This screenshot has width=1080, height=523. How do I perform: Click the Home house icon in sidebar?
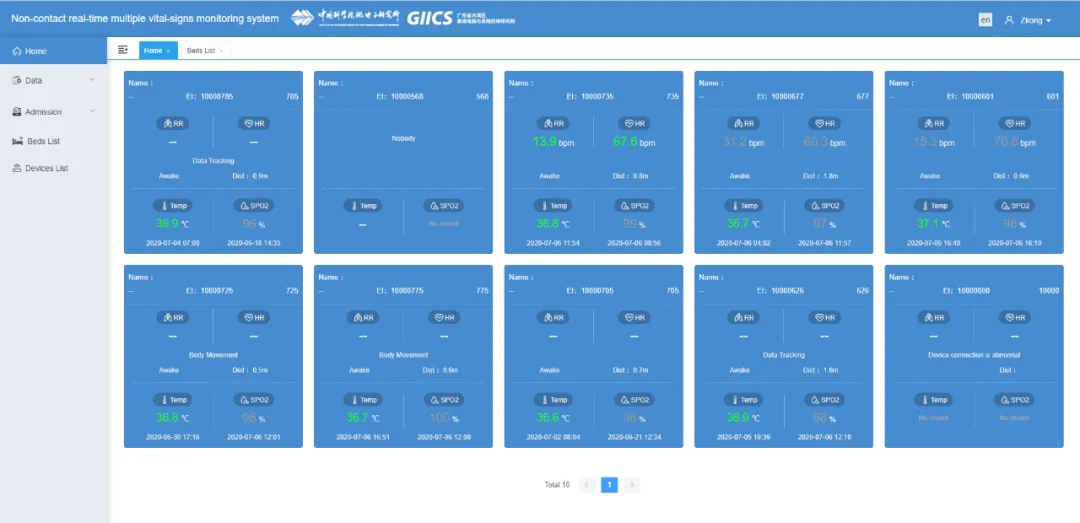pos(17,51)
